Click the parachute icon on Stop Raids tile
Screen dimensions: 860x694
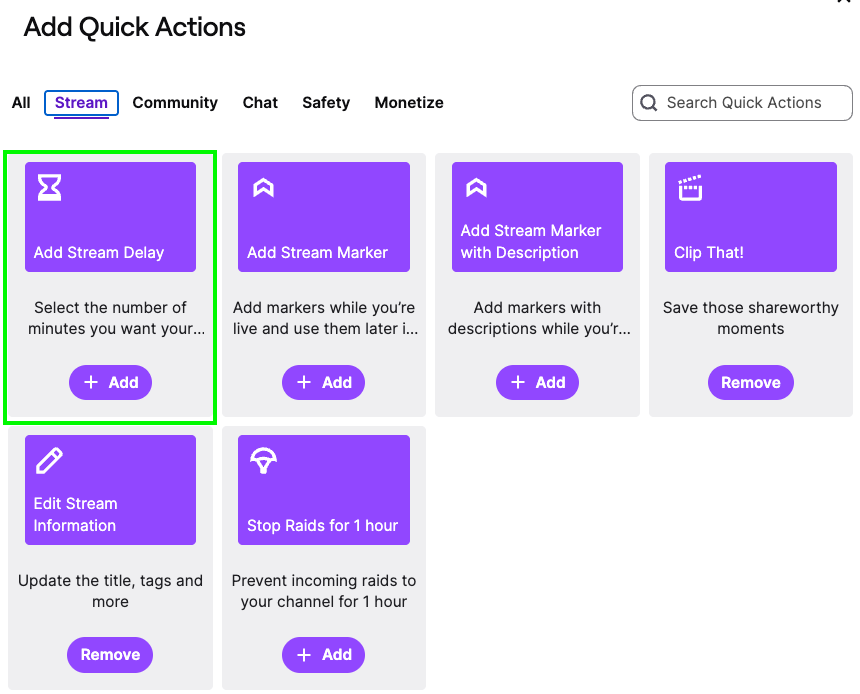pos(263,460)
